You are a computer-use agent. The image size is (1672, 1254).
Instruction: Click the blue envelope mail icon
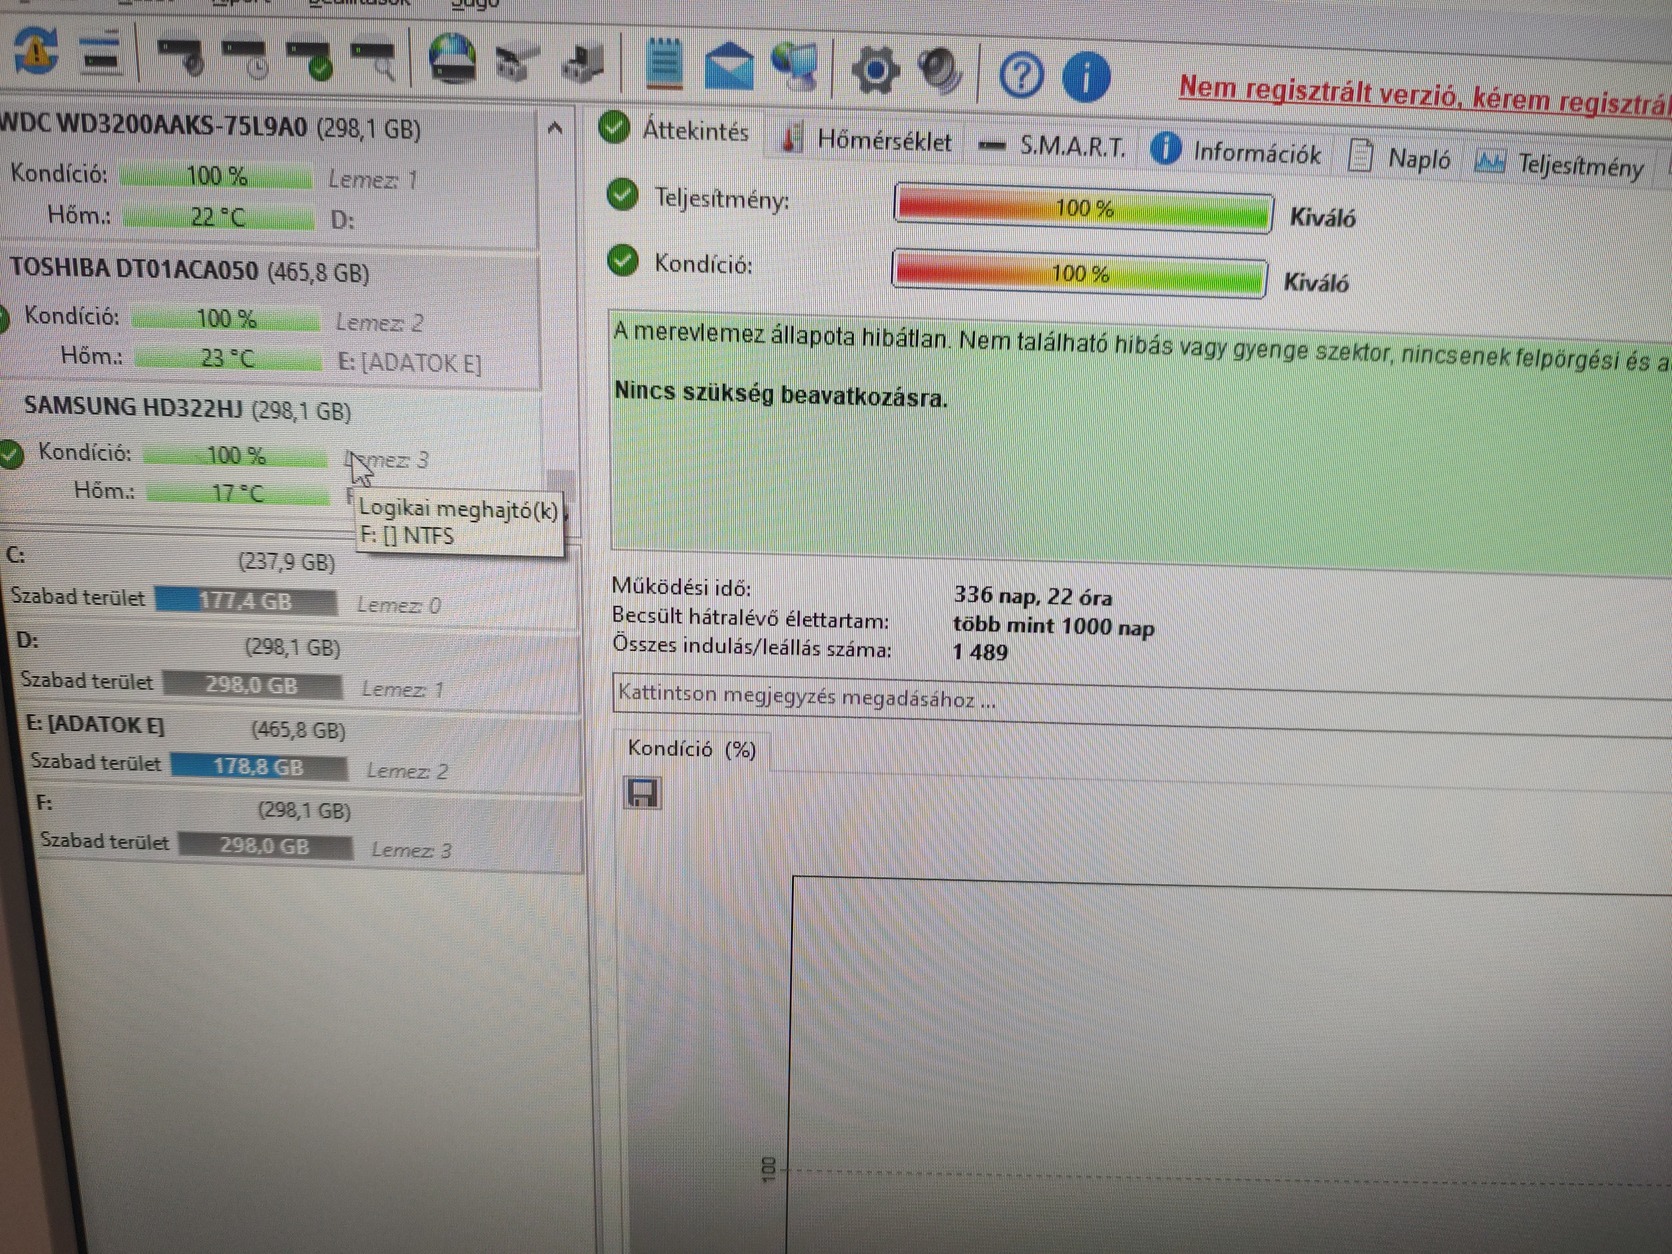point(729,66)
